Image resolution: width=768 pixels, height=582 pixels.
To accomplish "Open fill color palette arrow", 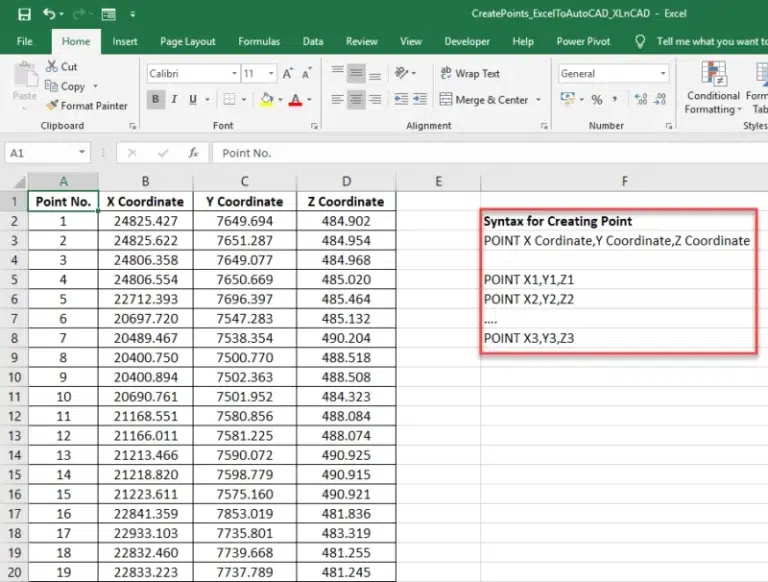I will (x=281, y=100).
